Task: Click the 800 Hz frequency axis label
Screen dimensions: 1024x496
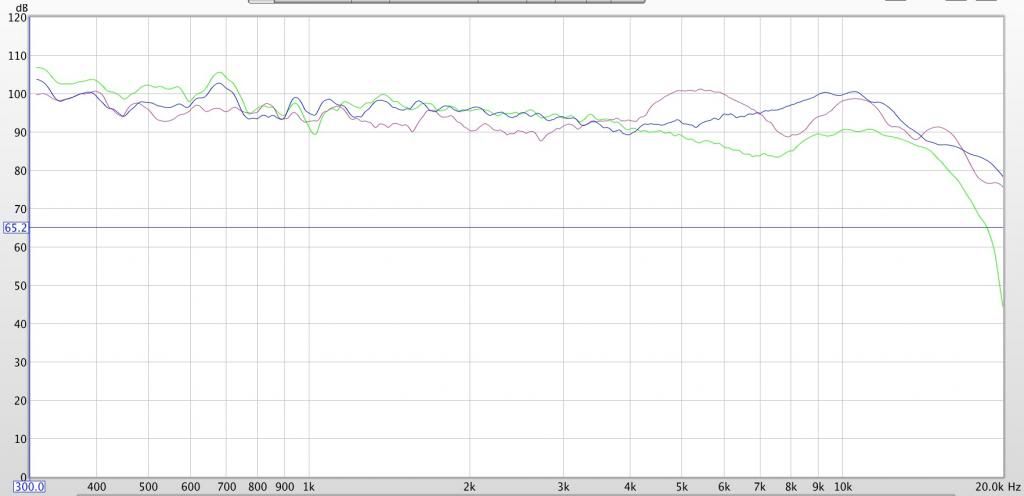Action: (x=257, y=487)
